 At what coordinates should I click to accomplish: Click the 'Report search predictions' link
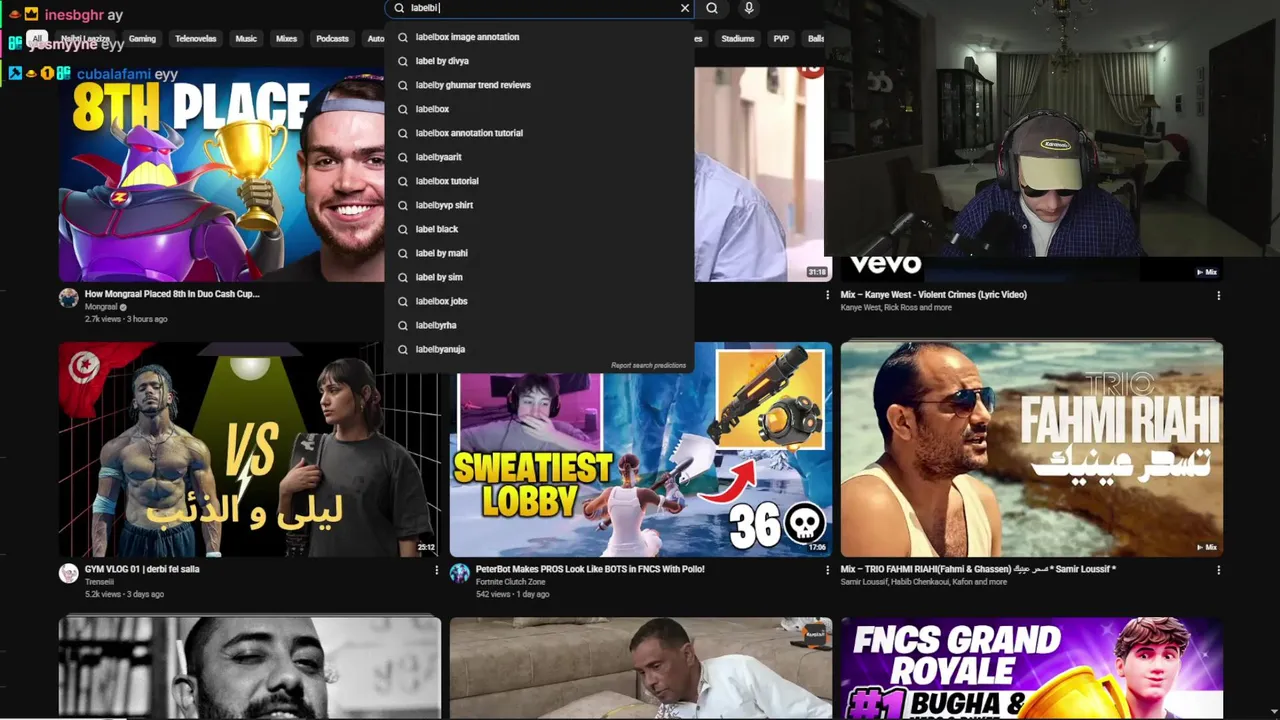pos(648,366)
